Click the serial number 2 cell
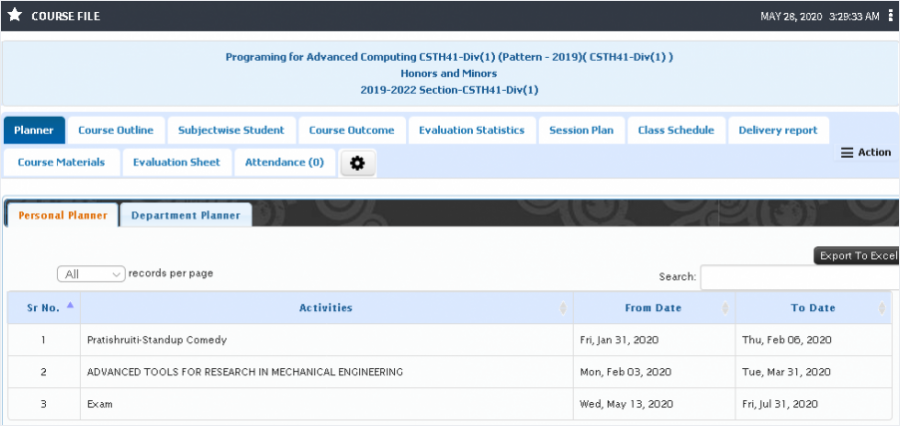Screen dimensions: 900x426 coord(44,372)
